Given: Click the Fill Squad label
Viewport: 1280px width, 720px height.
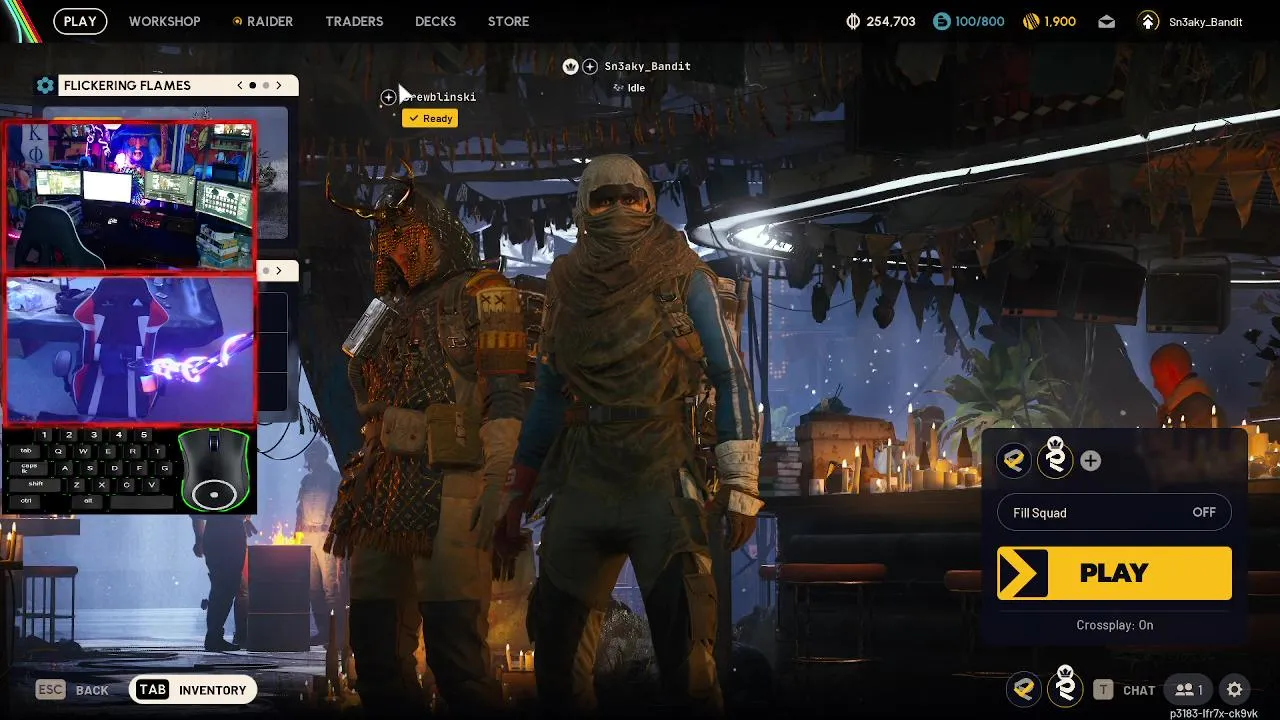Looking at the screenshot, I should (1040, 513).
